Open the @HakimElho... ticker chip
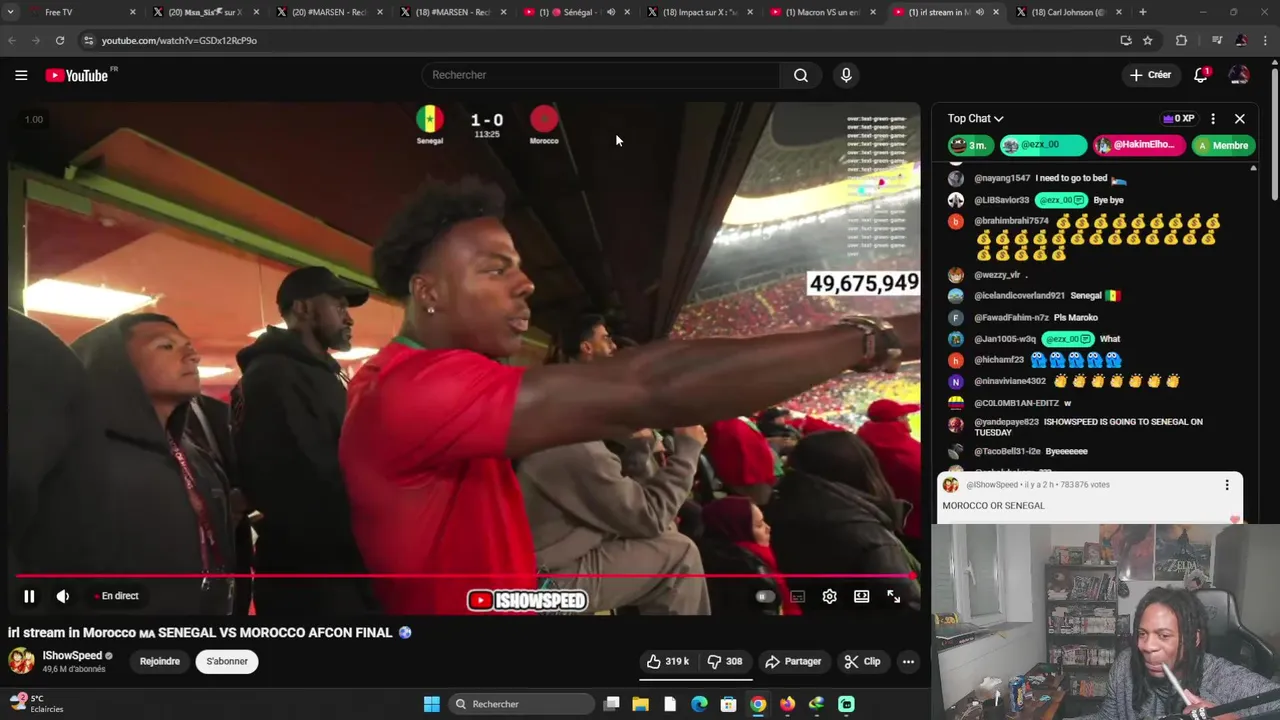Viewport: 1280px width, 720px height. pyautogui.click(x=1139, y=145)
